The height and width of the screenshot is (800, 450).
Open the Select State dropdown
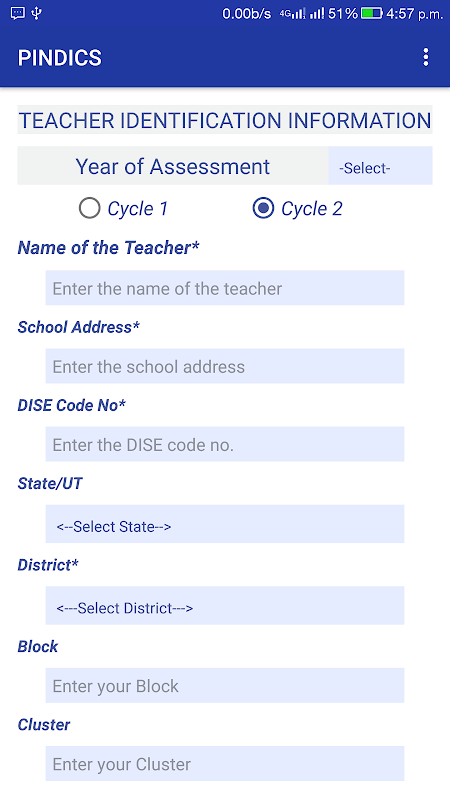225,524
